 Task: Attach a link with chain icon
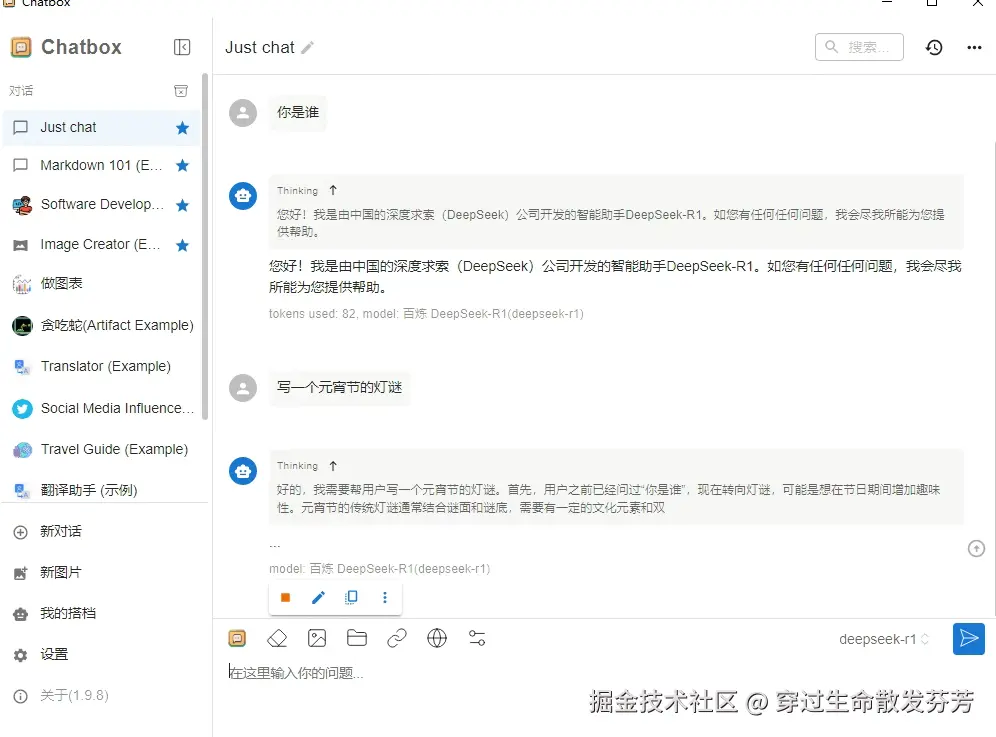[397, 638]
